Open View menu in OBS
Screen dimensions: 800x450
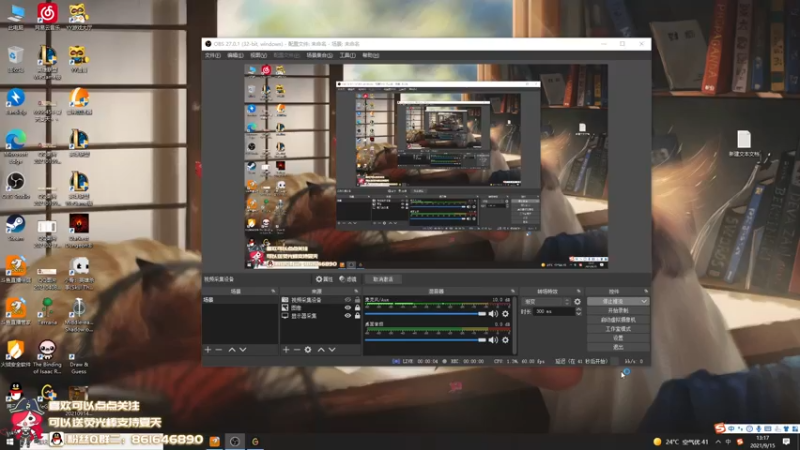pos(258,55)
